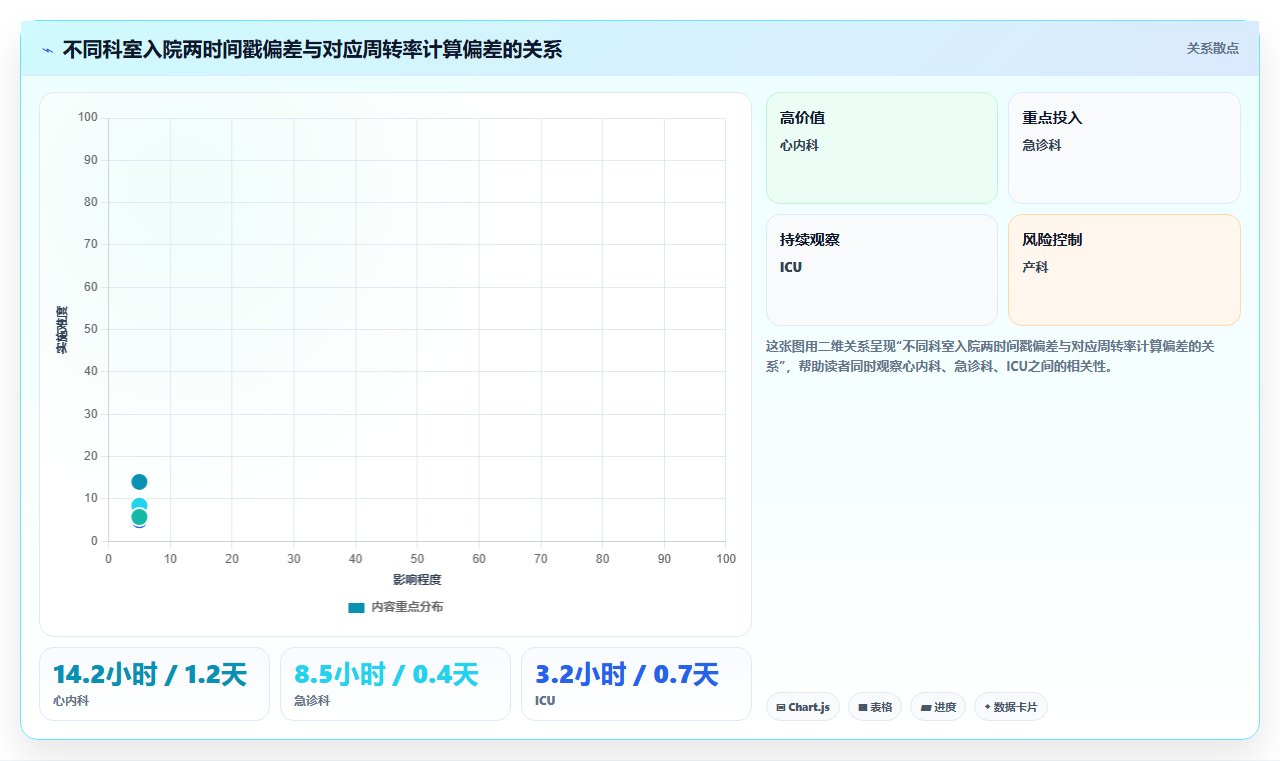Click the 影响程度 x-axis title
The width and height of the screenshot is (1280, 761).
417,580
